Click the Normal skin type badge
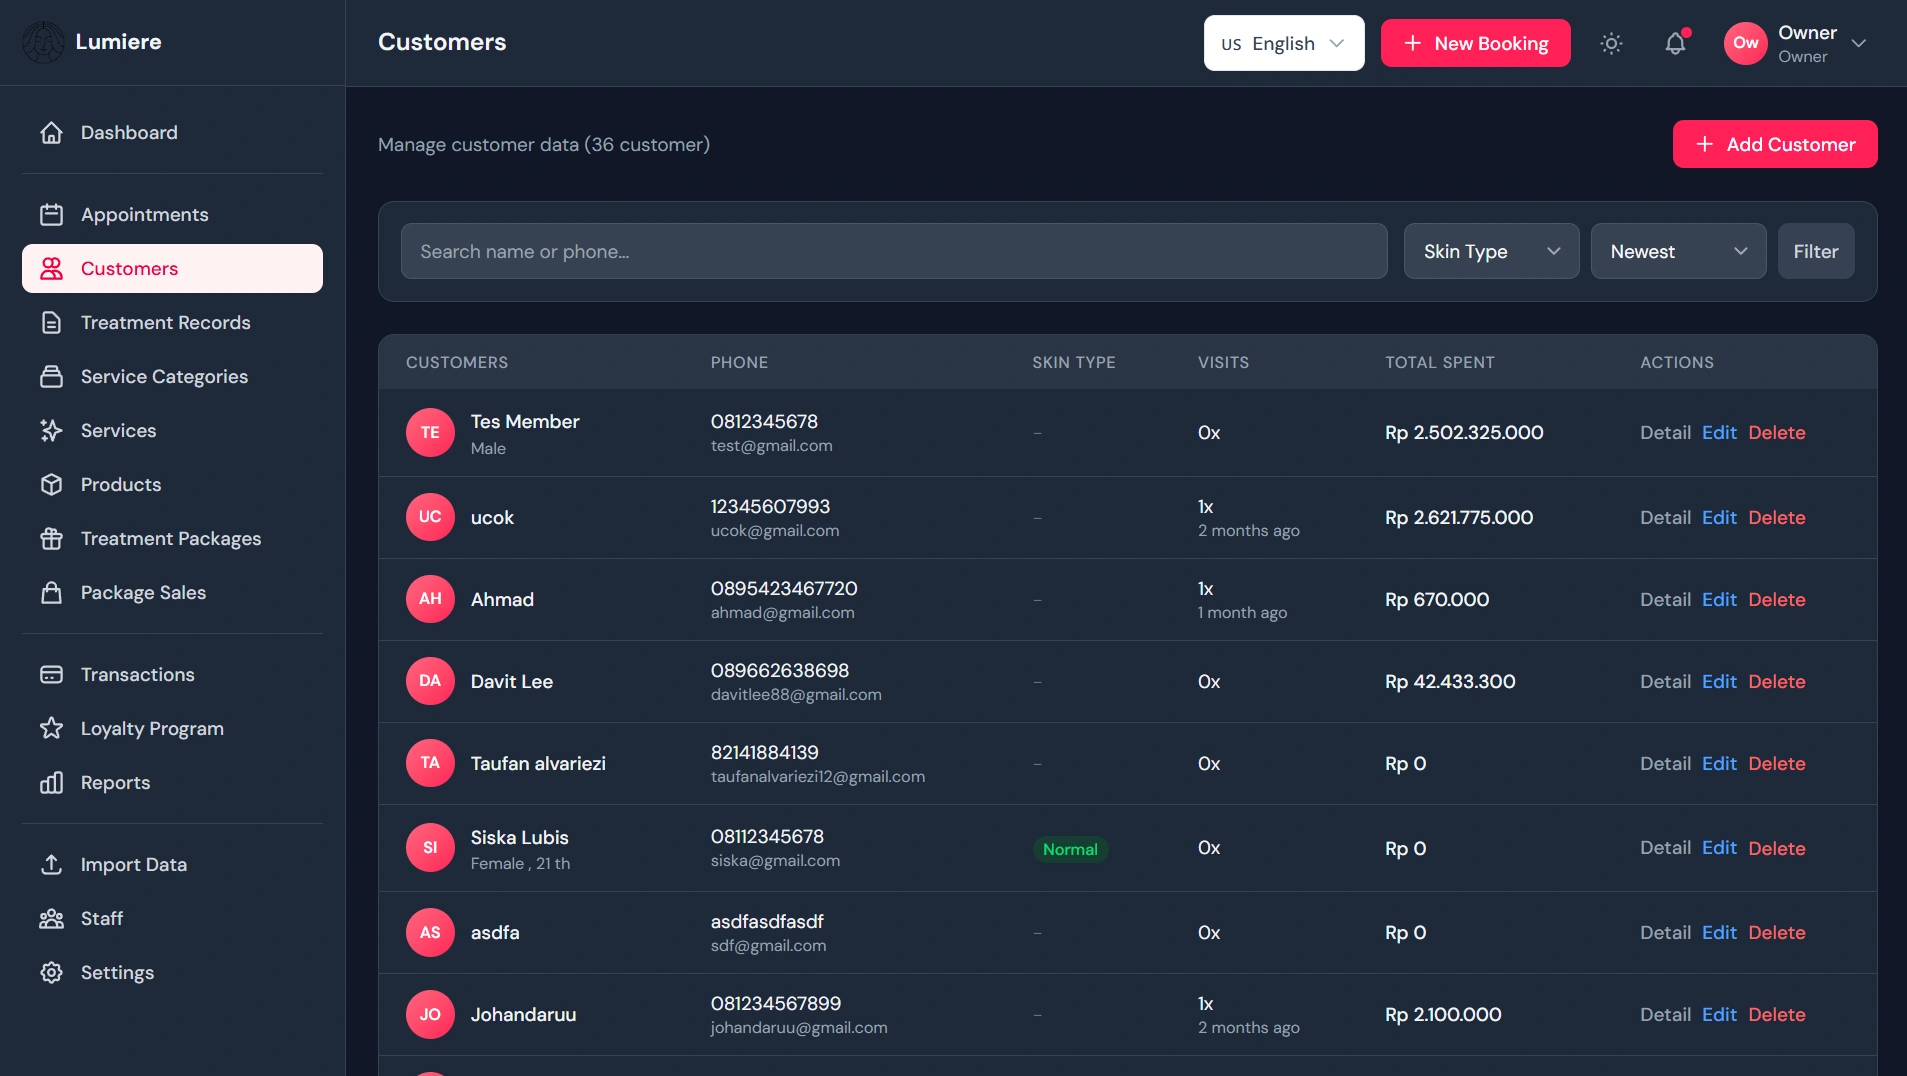The width and height of the screenshot is (1907, 1076). [x=1070, y=850]
